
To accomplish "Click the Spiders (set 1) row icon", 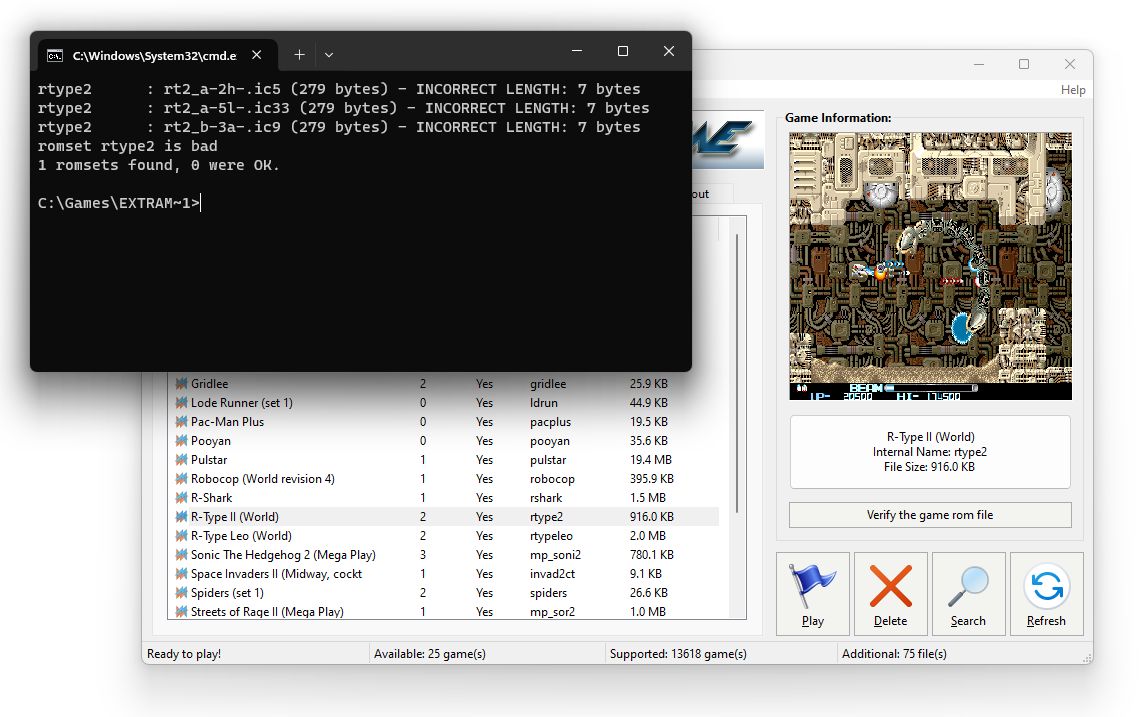I will [181, 593].
